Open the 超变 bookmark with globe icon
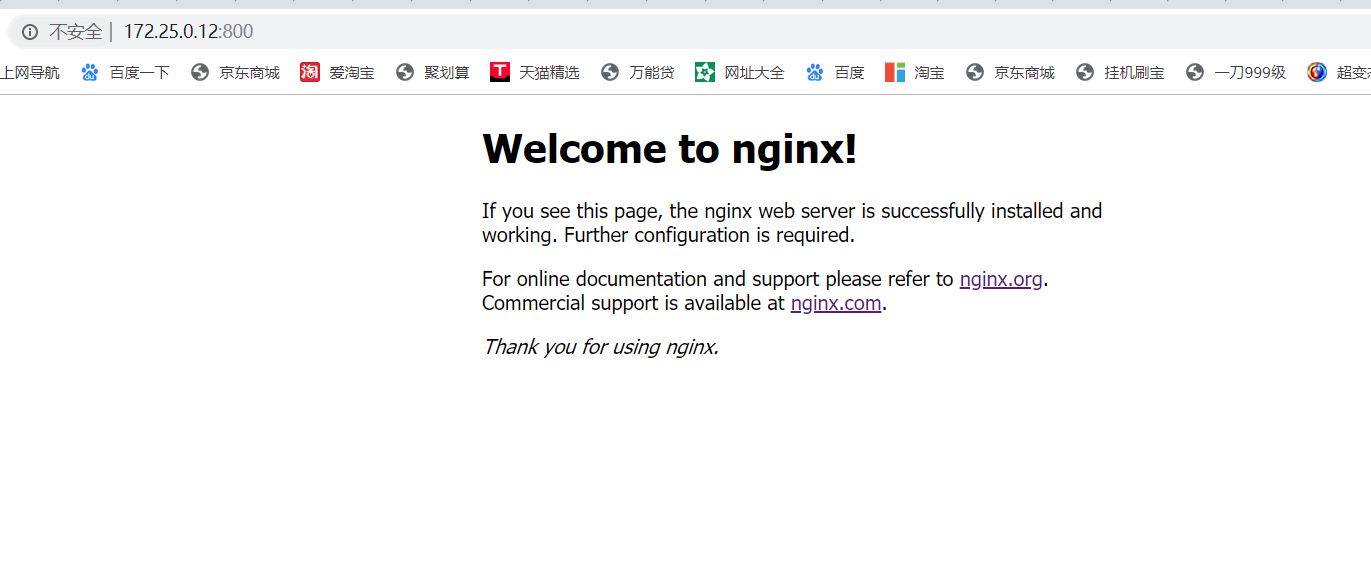1371x581 pixels. coord(1318,71)
